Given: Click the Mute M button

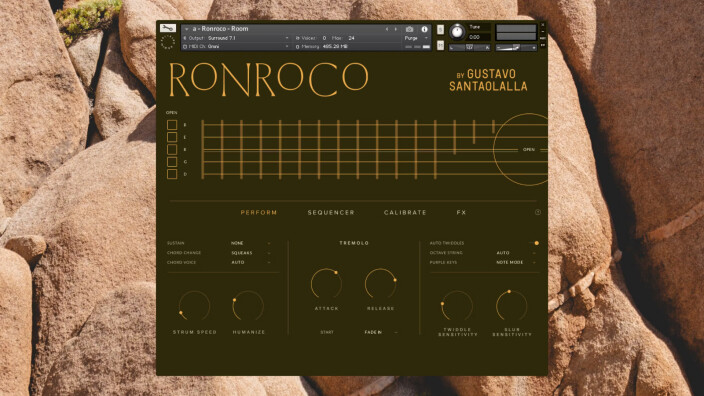Looking at the screenshot, I should tap(440, 45).
